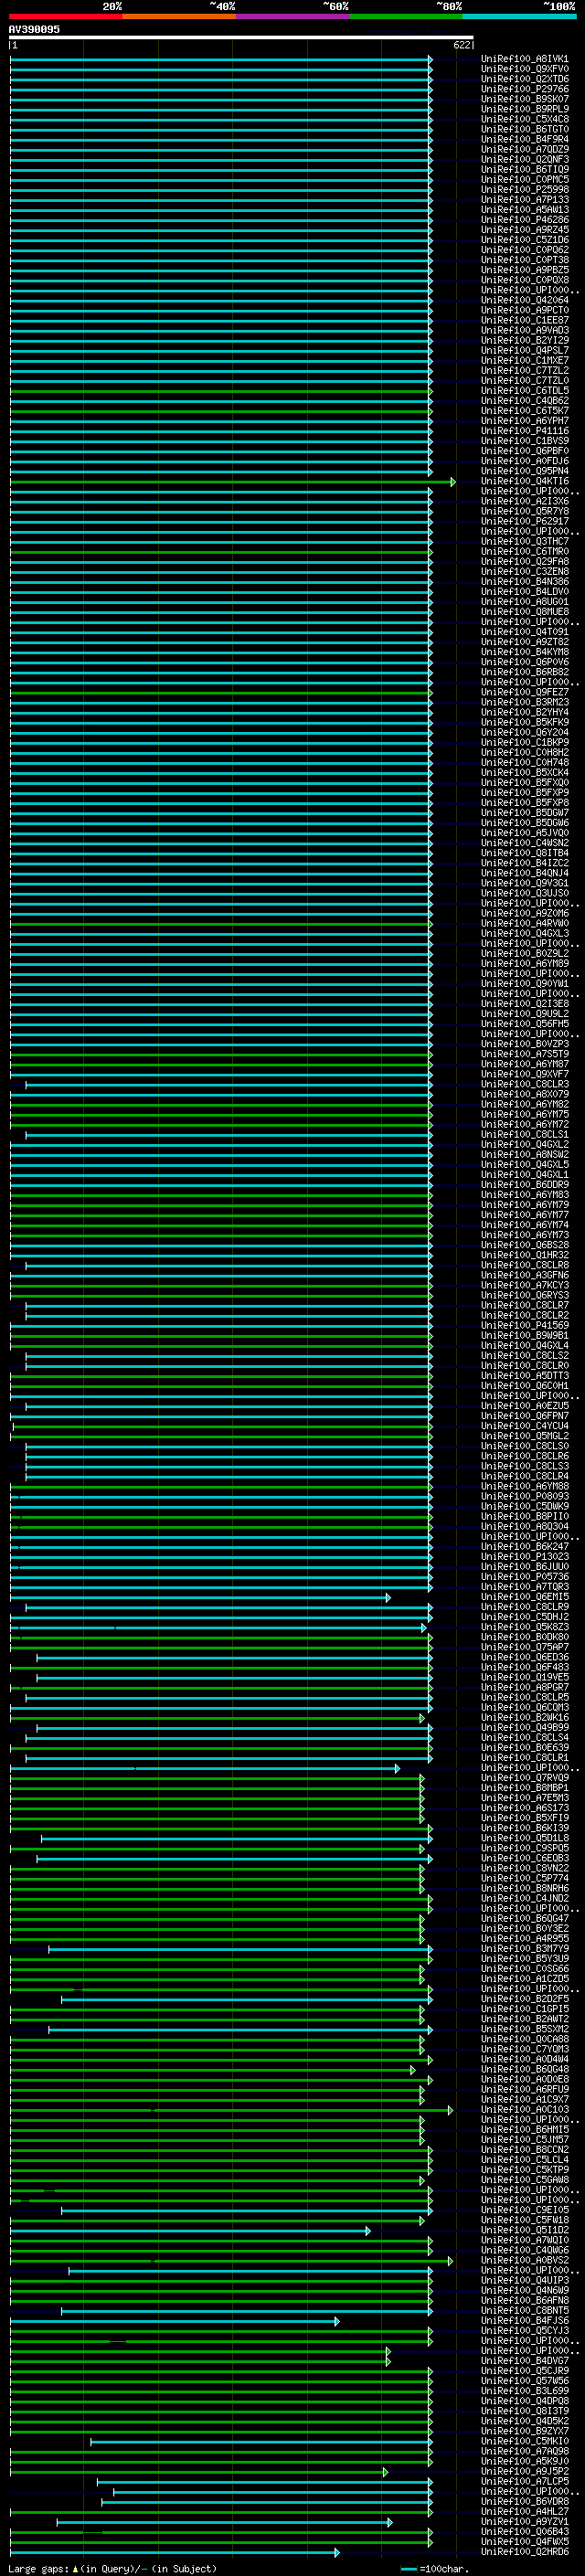This screenshot has height=2576, width=585.
Task: Select the UniRef100_A8NSW2 label
Action: pos(524,1154)
